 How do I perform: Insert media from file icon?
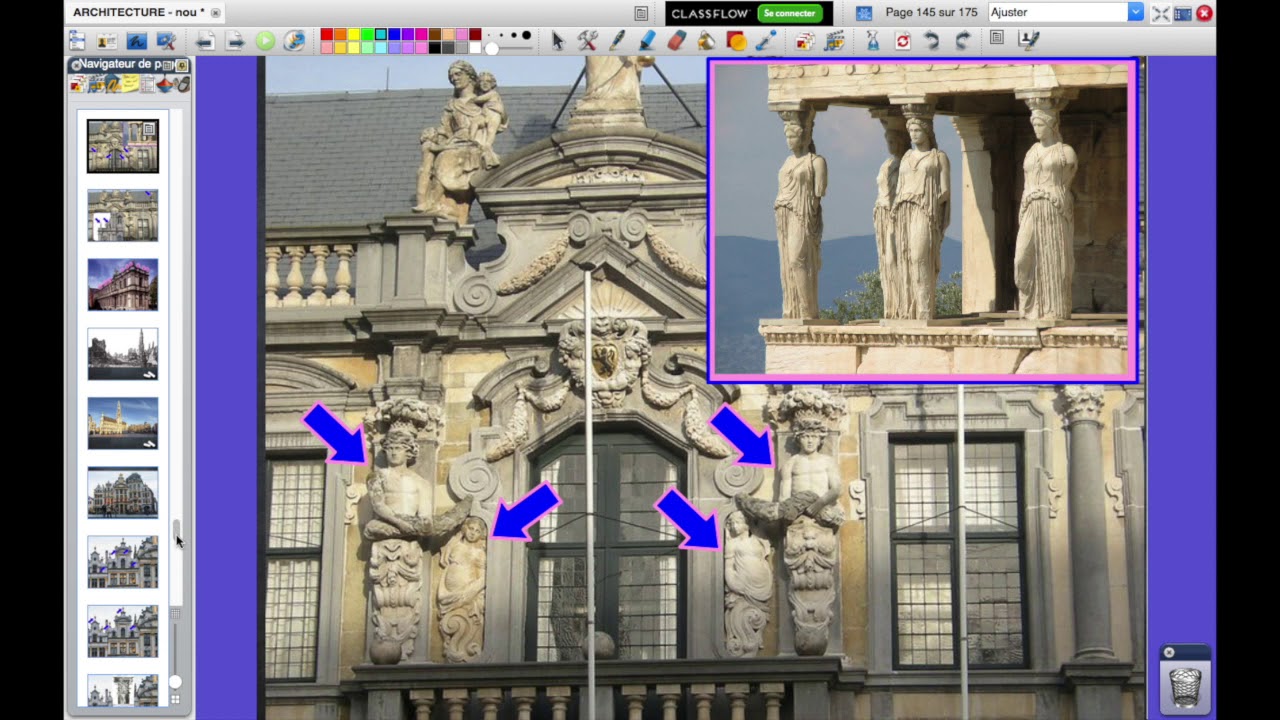point(805,41)
